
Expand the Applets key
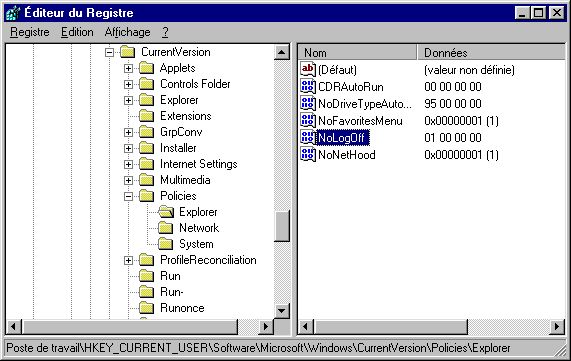(x=128, y=68)
